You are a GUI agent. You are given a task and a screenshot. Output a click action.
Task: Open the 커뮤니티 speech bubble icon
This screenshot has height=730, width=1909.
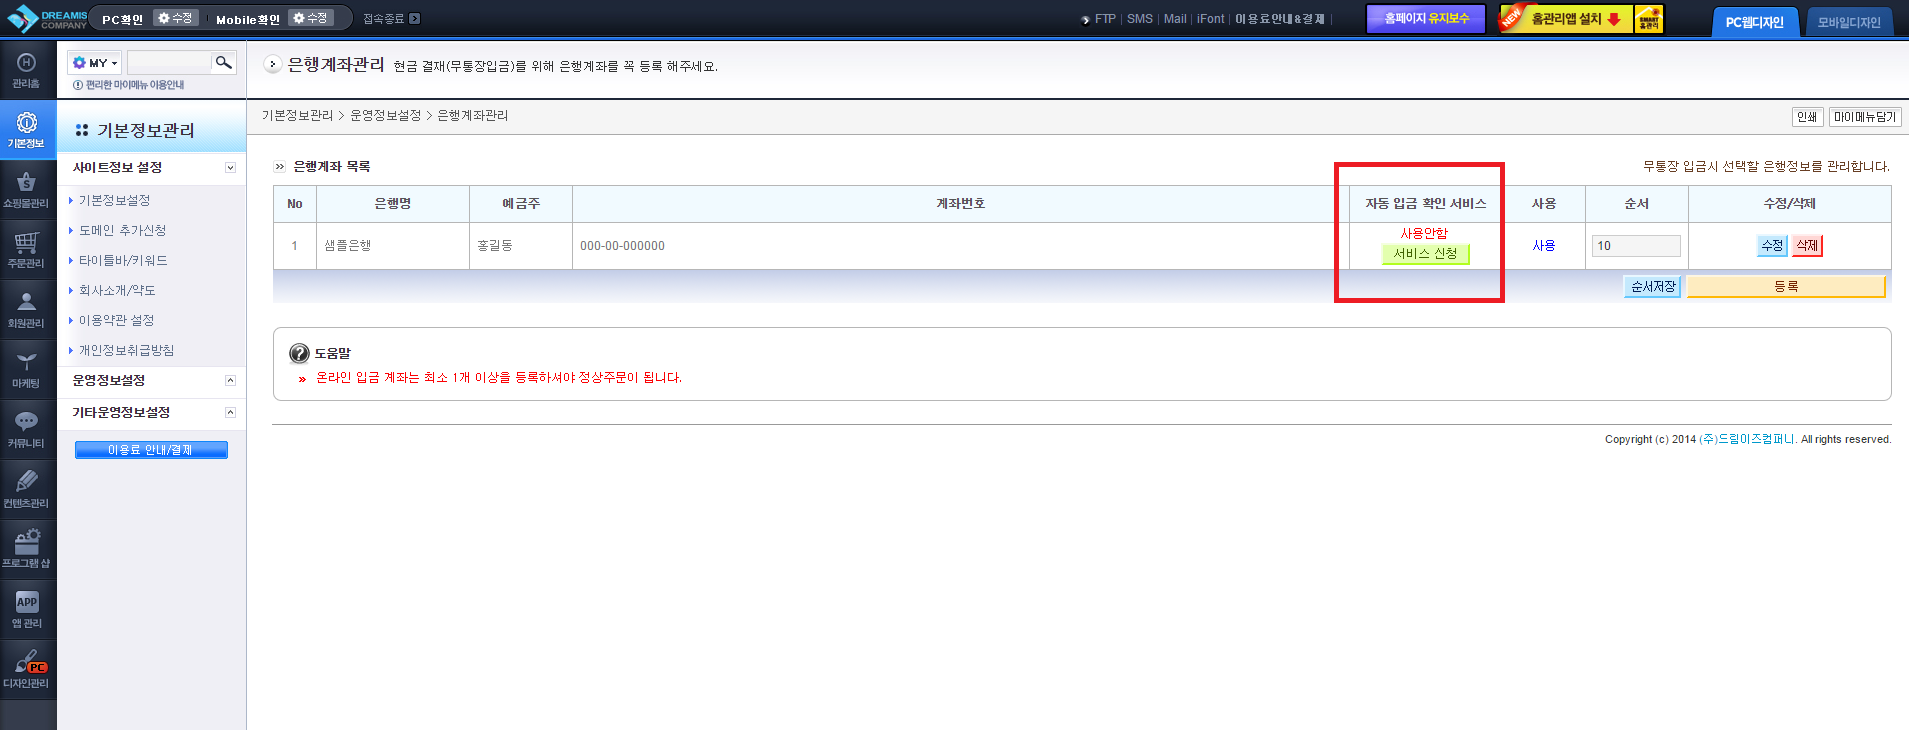pos(27,430)
